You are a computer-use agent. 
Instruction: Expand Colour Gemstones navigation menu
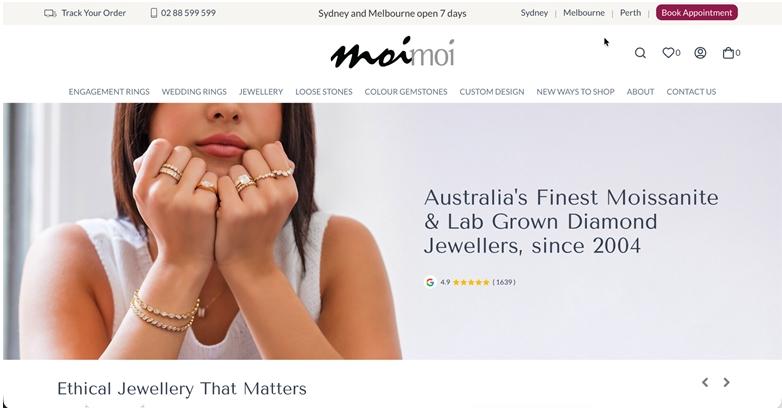tap(406, 92)
